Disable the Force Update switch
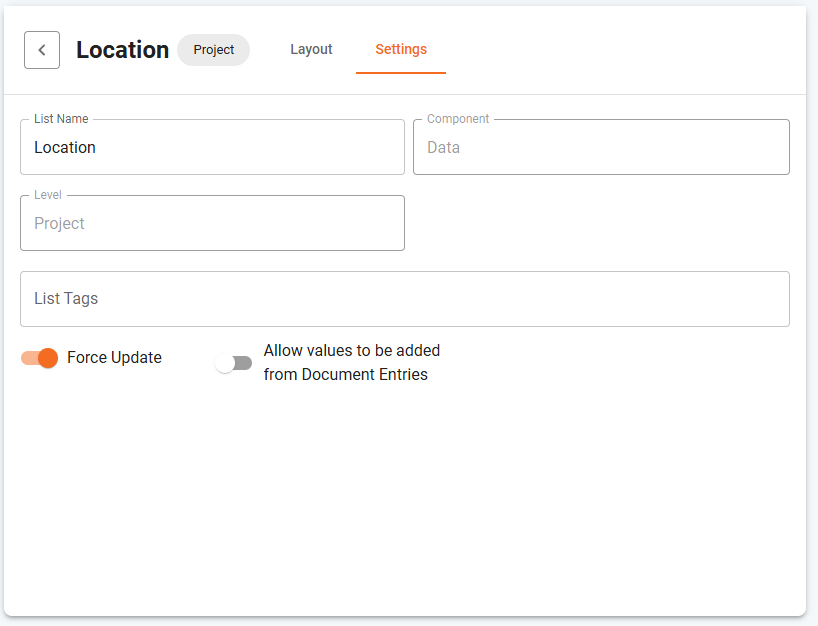818x626 pixels. coord(40,358)
